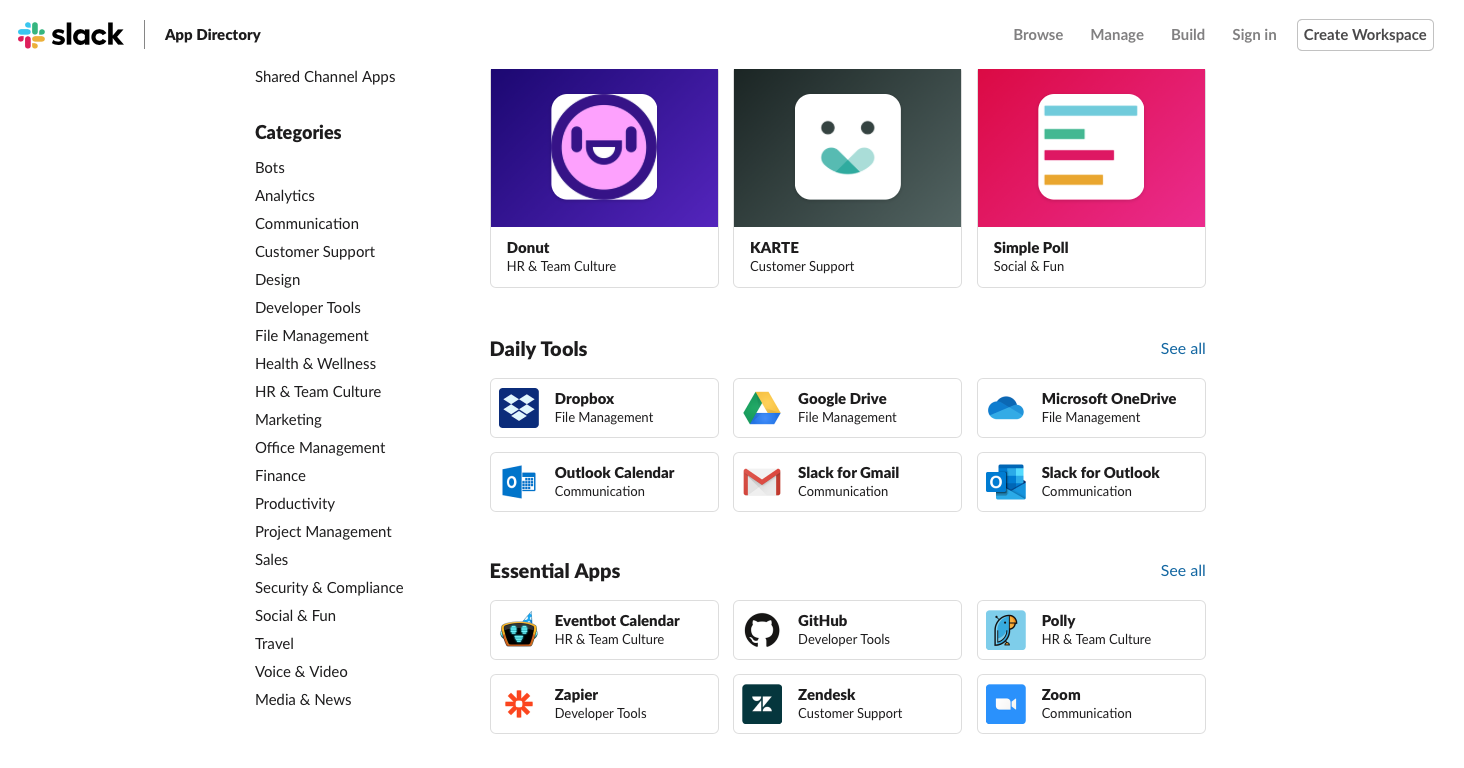Open the Simple Poll app icon image
Viewport: 1464px width, 768px height.
[x=1091, y=147]
